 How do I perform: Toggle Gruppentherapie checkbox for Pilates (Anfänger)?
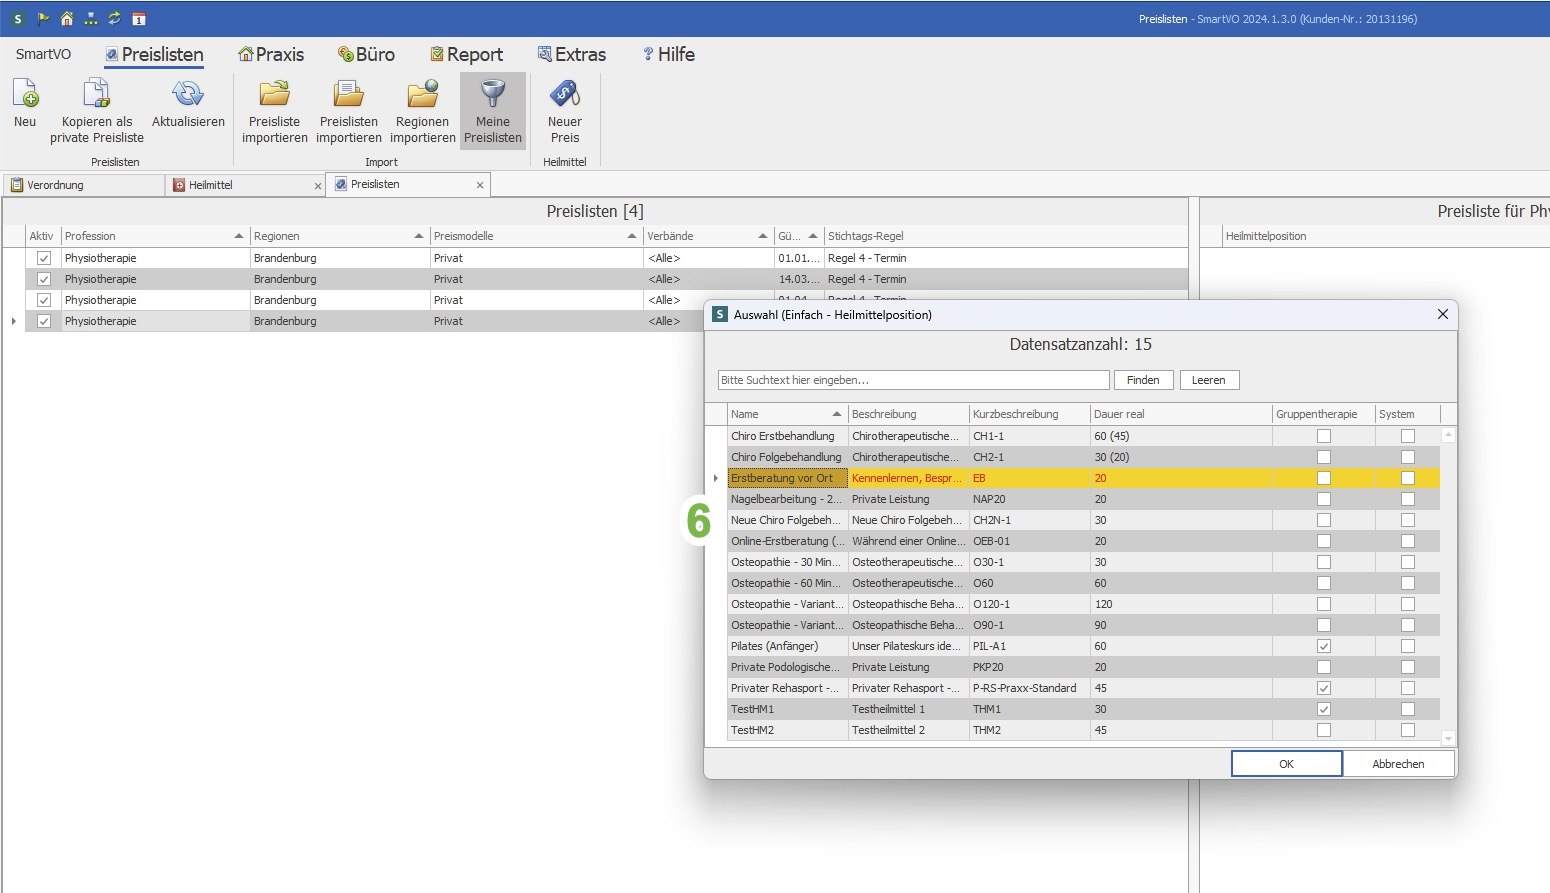tap(1323, 647)
